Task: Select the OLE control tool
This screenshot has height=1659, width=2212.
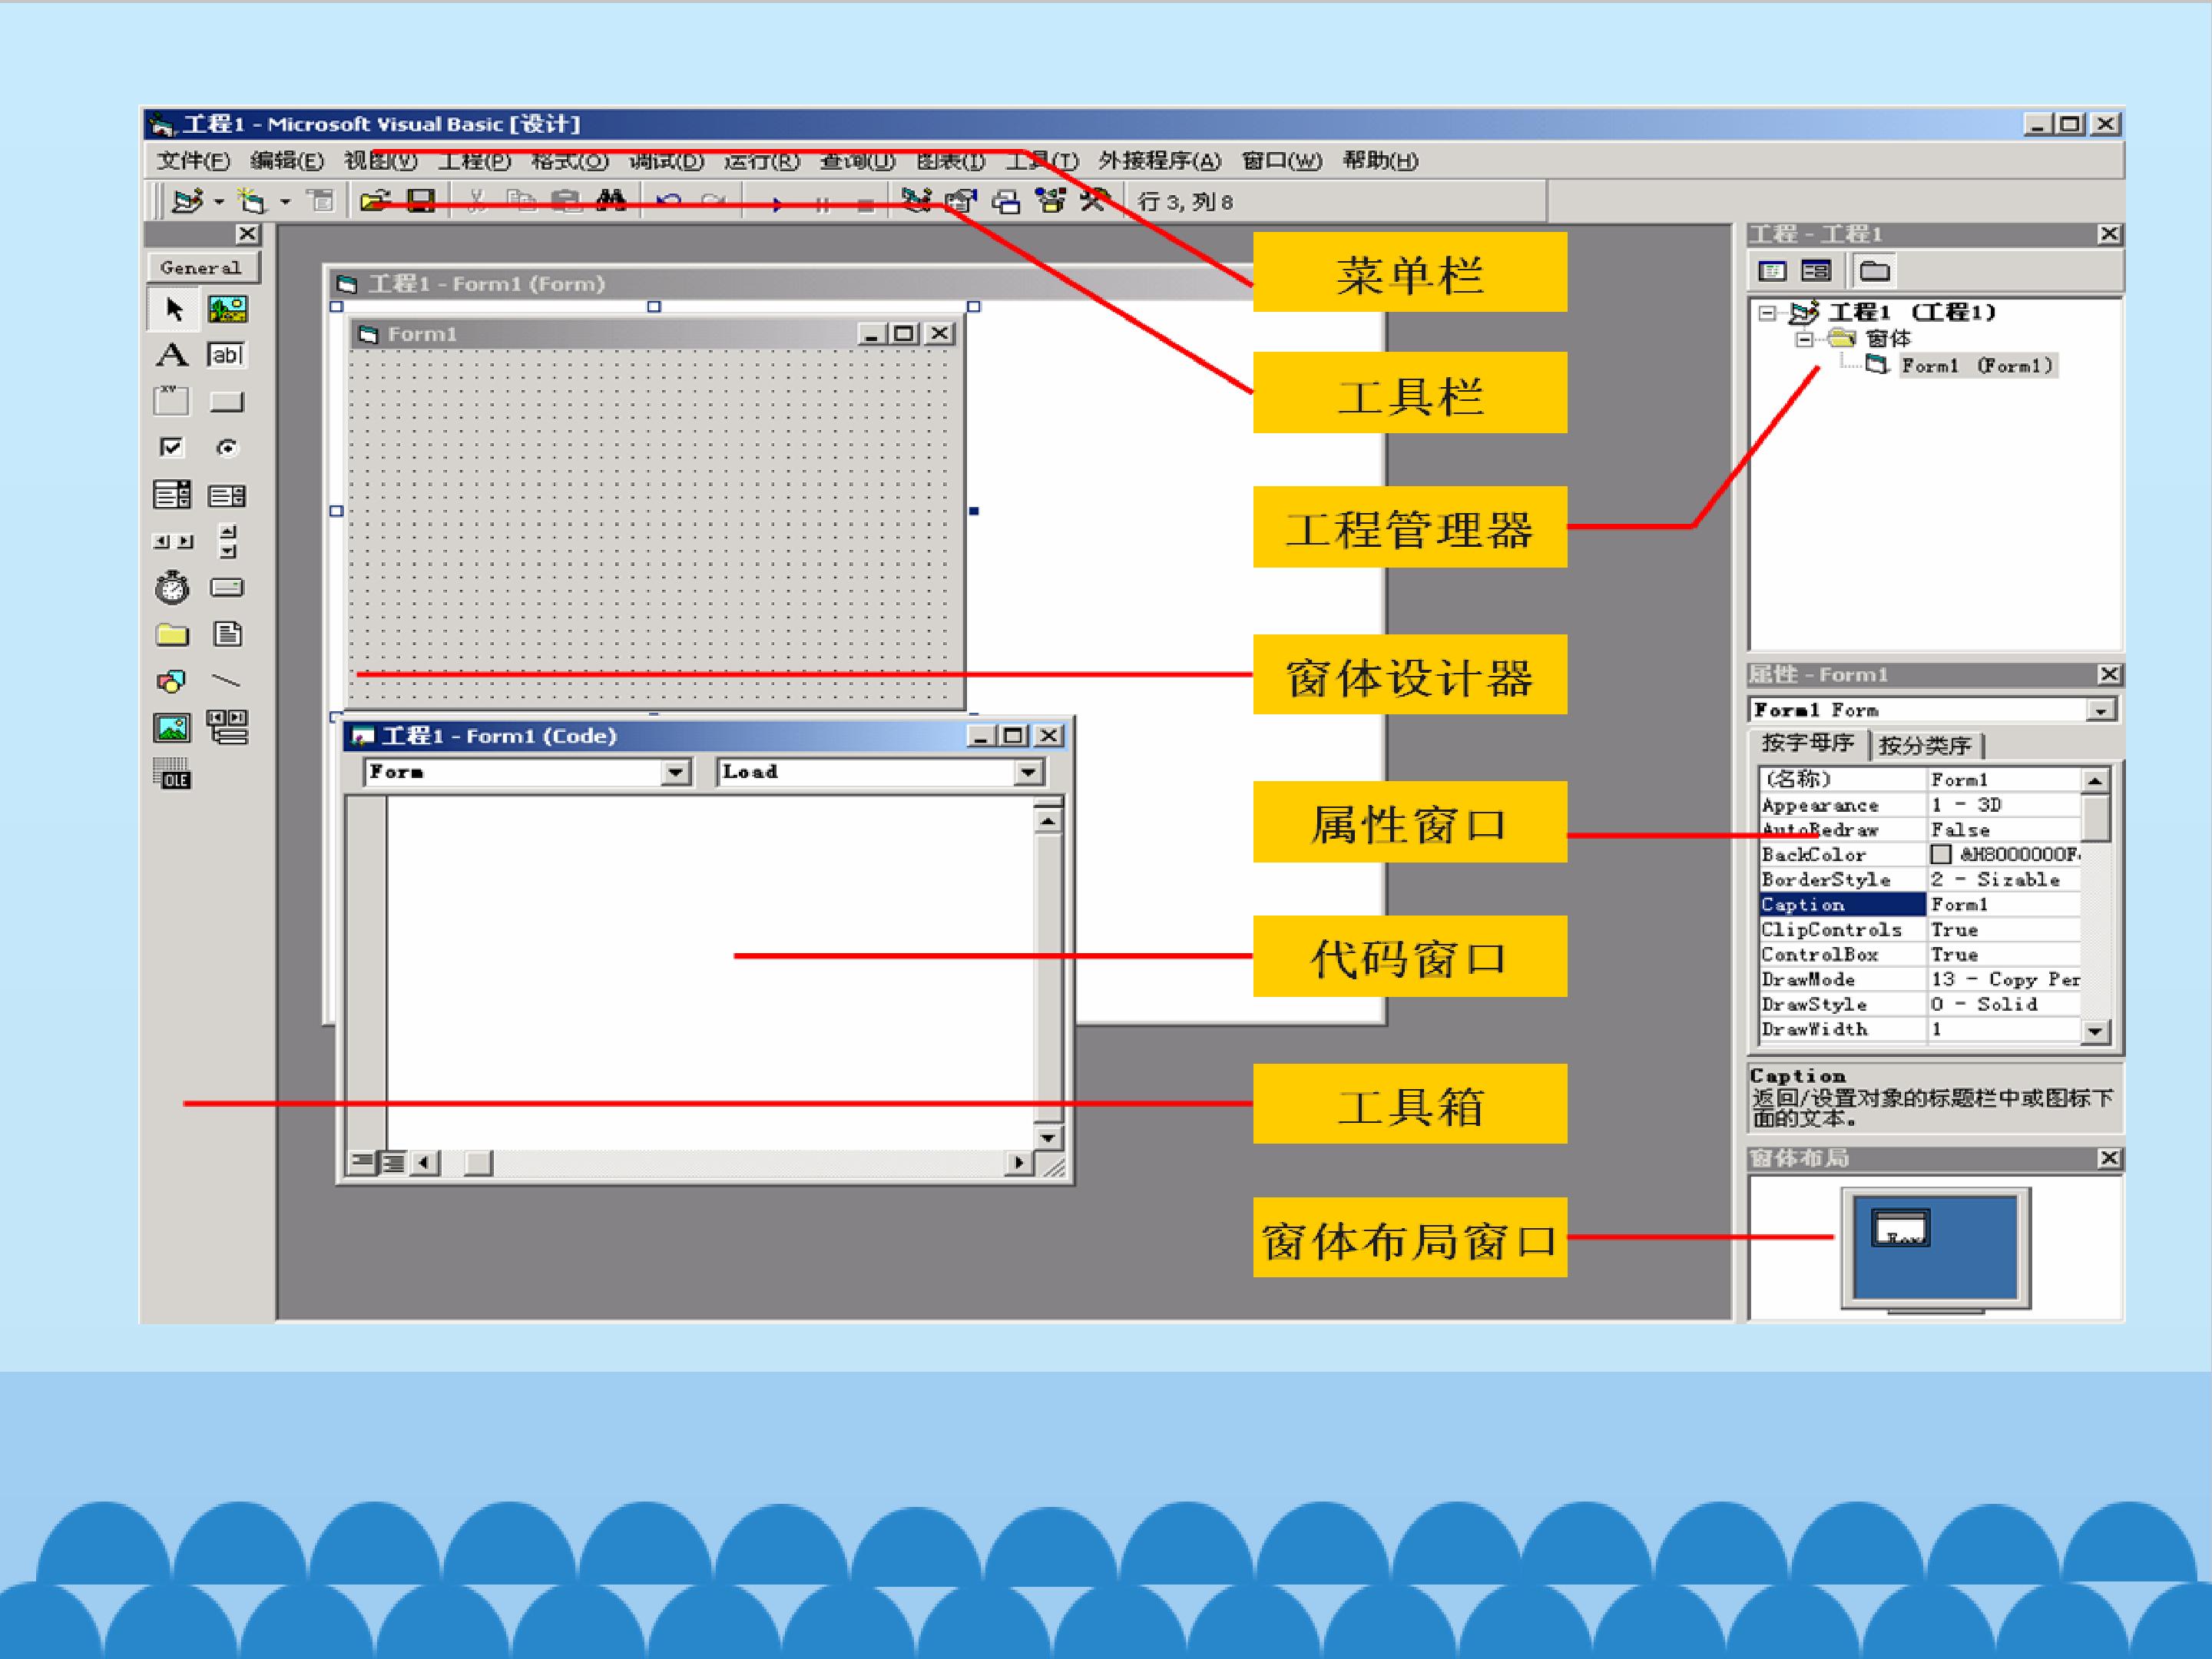Action: [x=172, y=774]
